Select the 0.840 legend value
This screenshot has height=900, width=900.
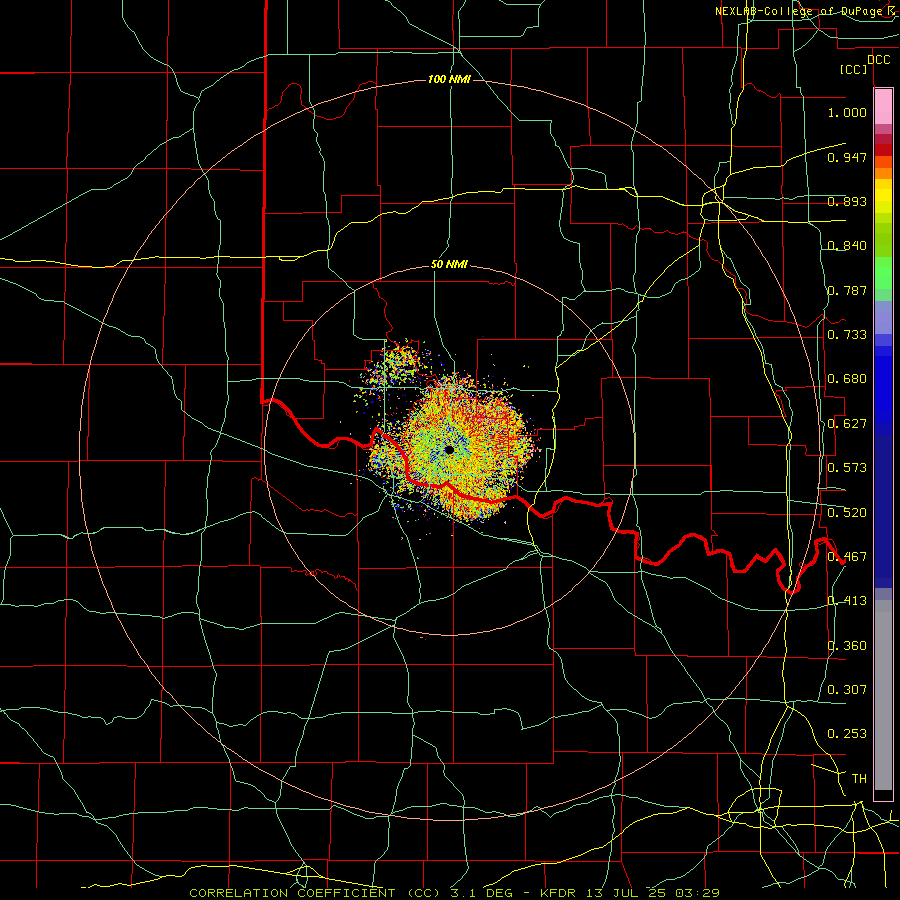coord(847,246)
